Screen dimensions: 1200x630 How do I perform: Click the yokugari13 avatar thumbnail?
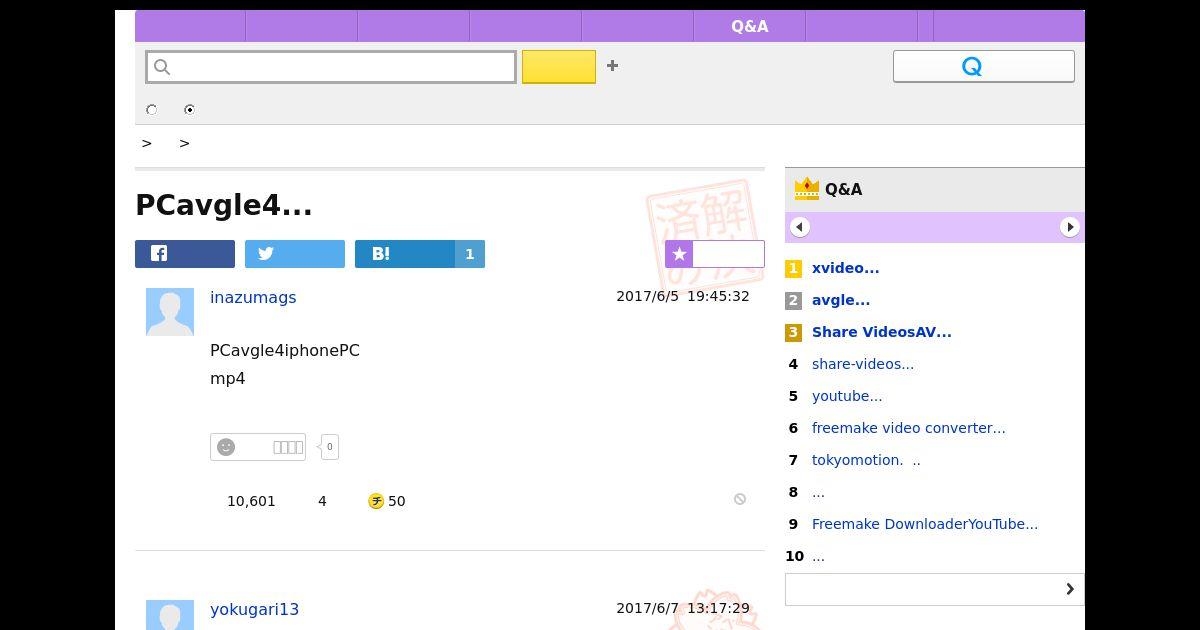coord(170,615)
